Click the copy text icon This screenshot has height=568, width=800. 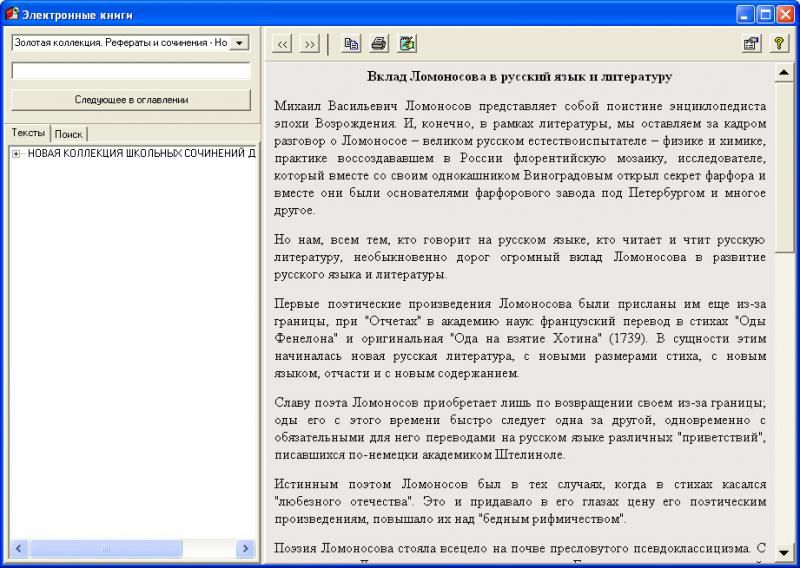coord(351,44)
